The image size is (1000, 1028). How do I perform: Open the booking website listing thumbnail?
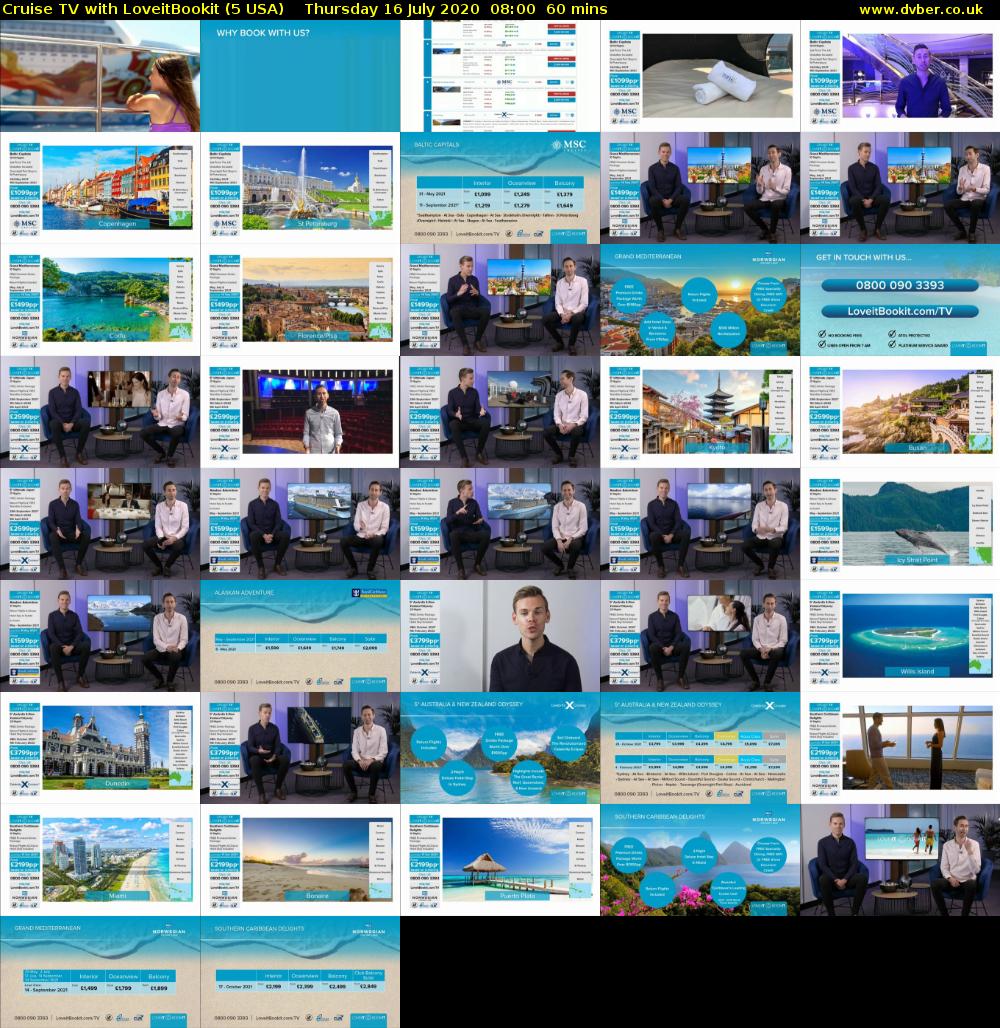500,75
